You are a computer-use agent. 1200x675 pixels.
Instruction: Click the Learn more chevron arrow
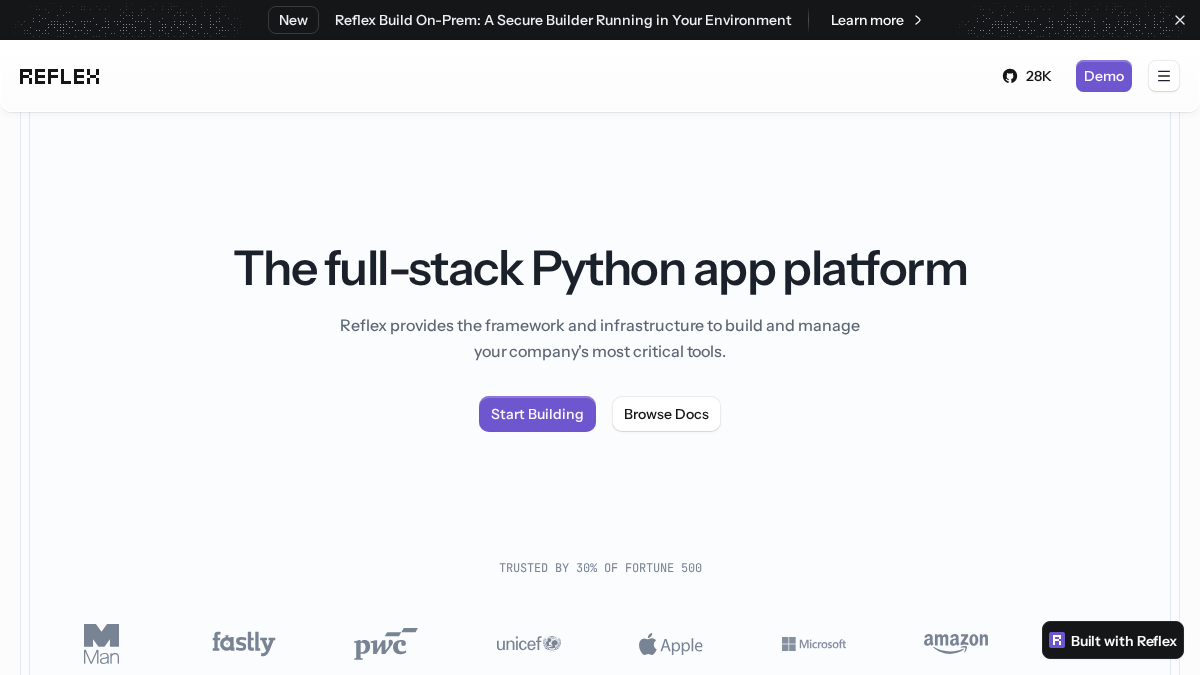[918, 20]
